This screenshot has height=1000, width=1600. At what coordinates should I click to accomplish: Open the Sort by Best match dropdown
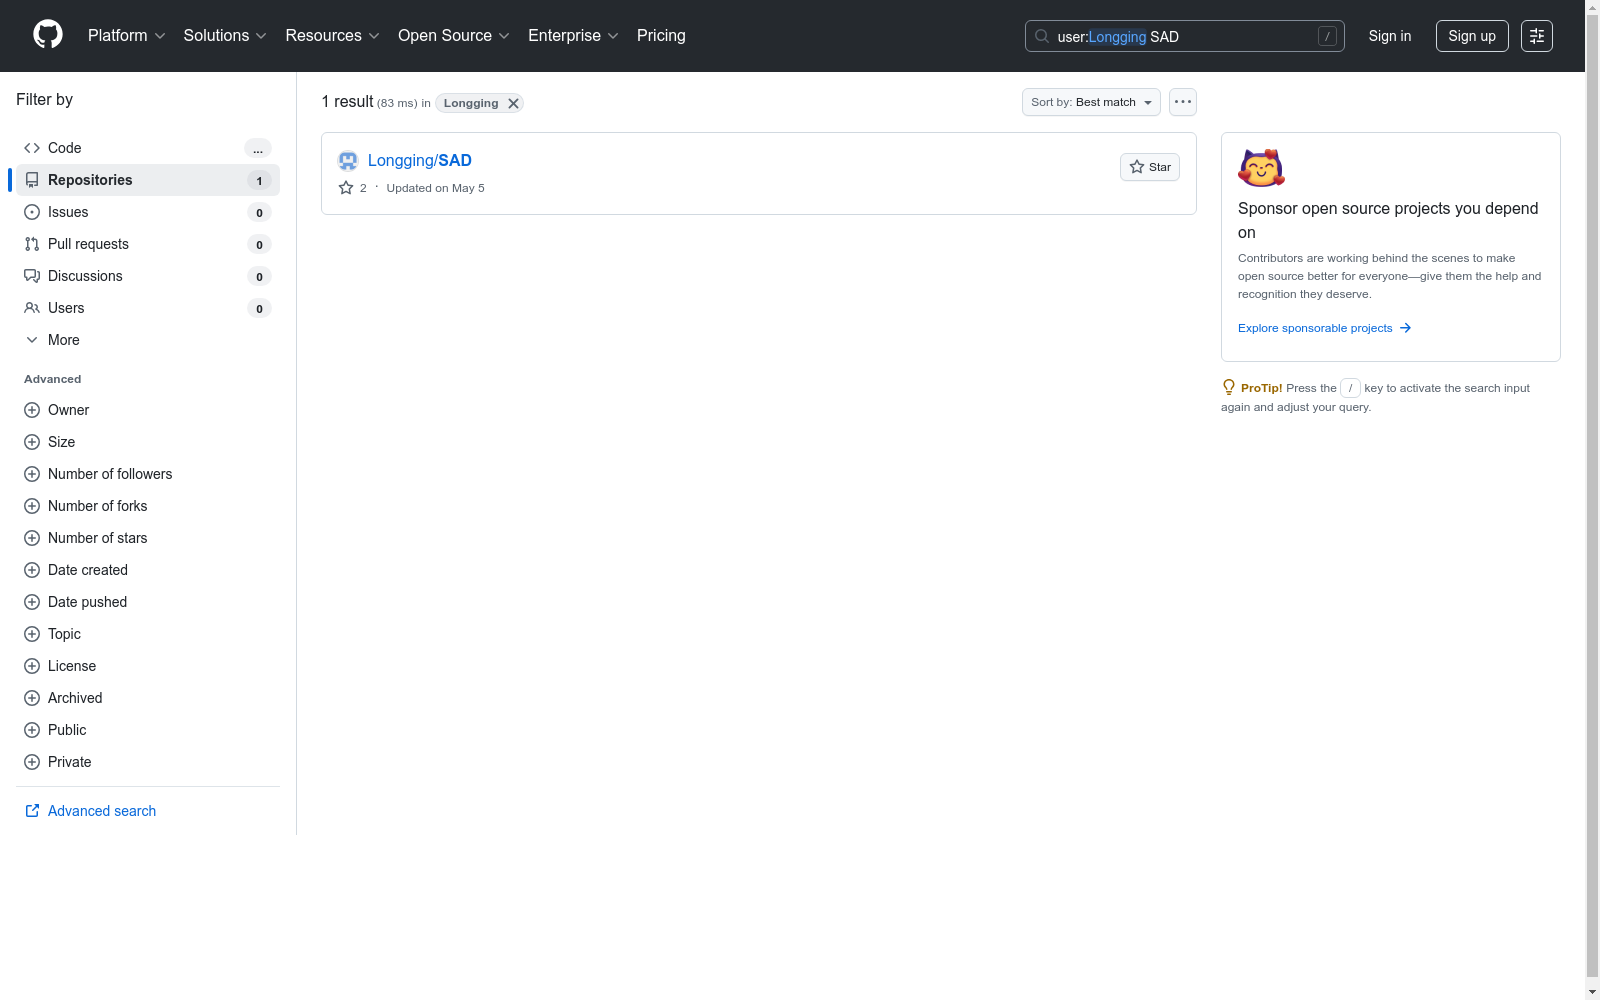1091,102
